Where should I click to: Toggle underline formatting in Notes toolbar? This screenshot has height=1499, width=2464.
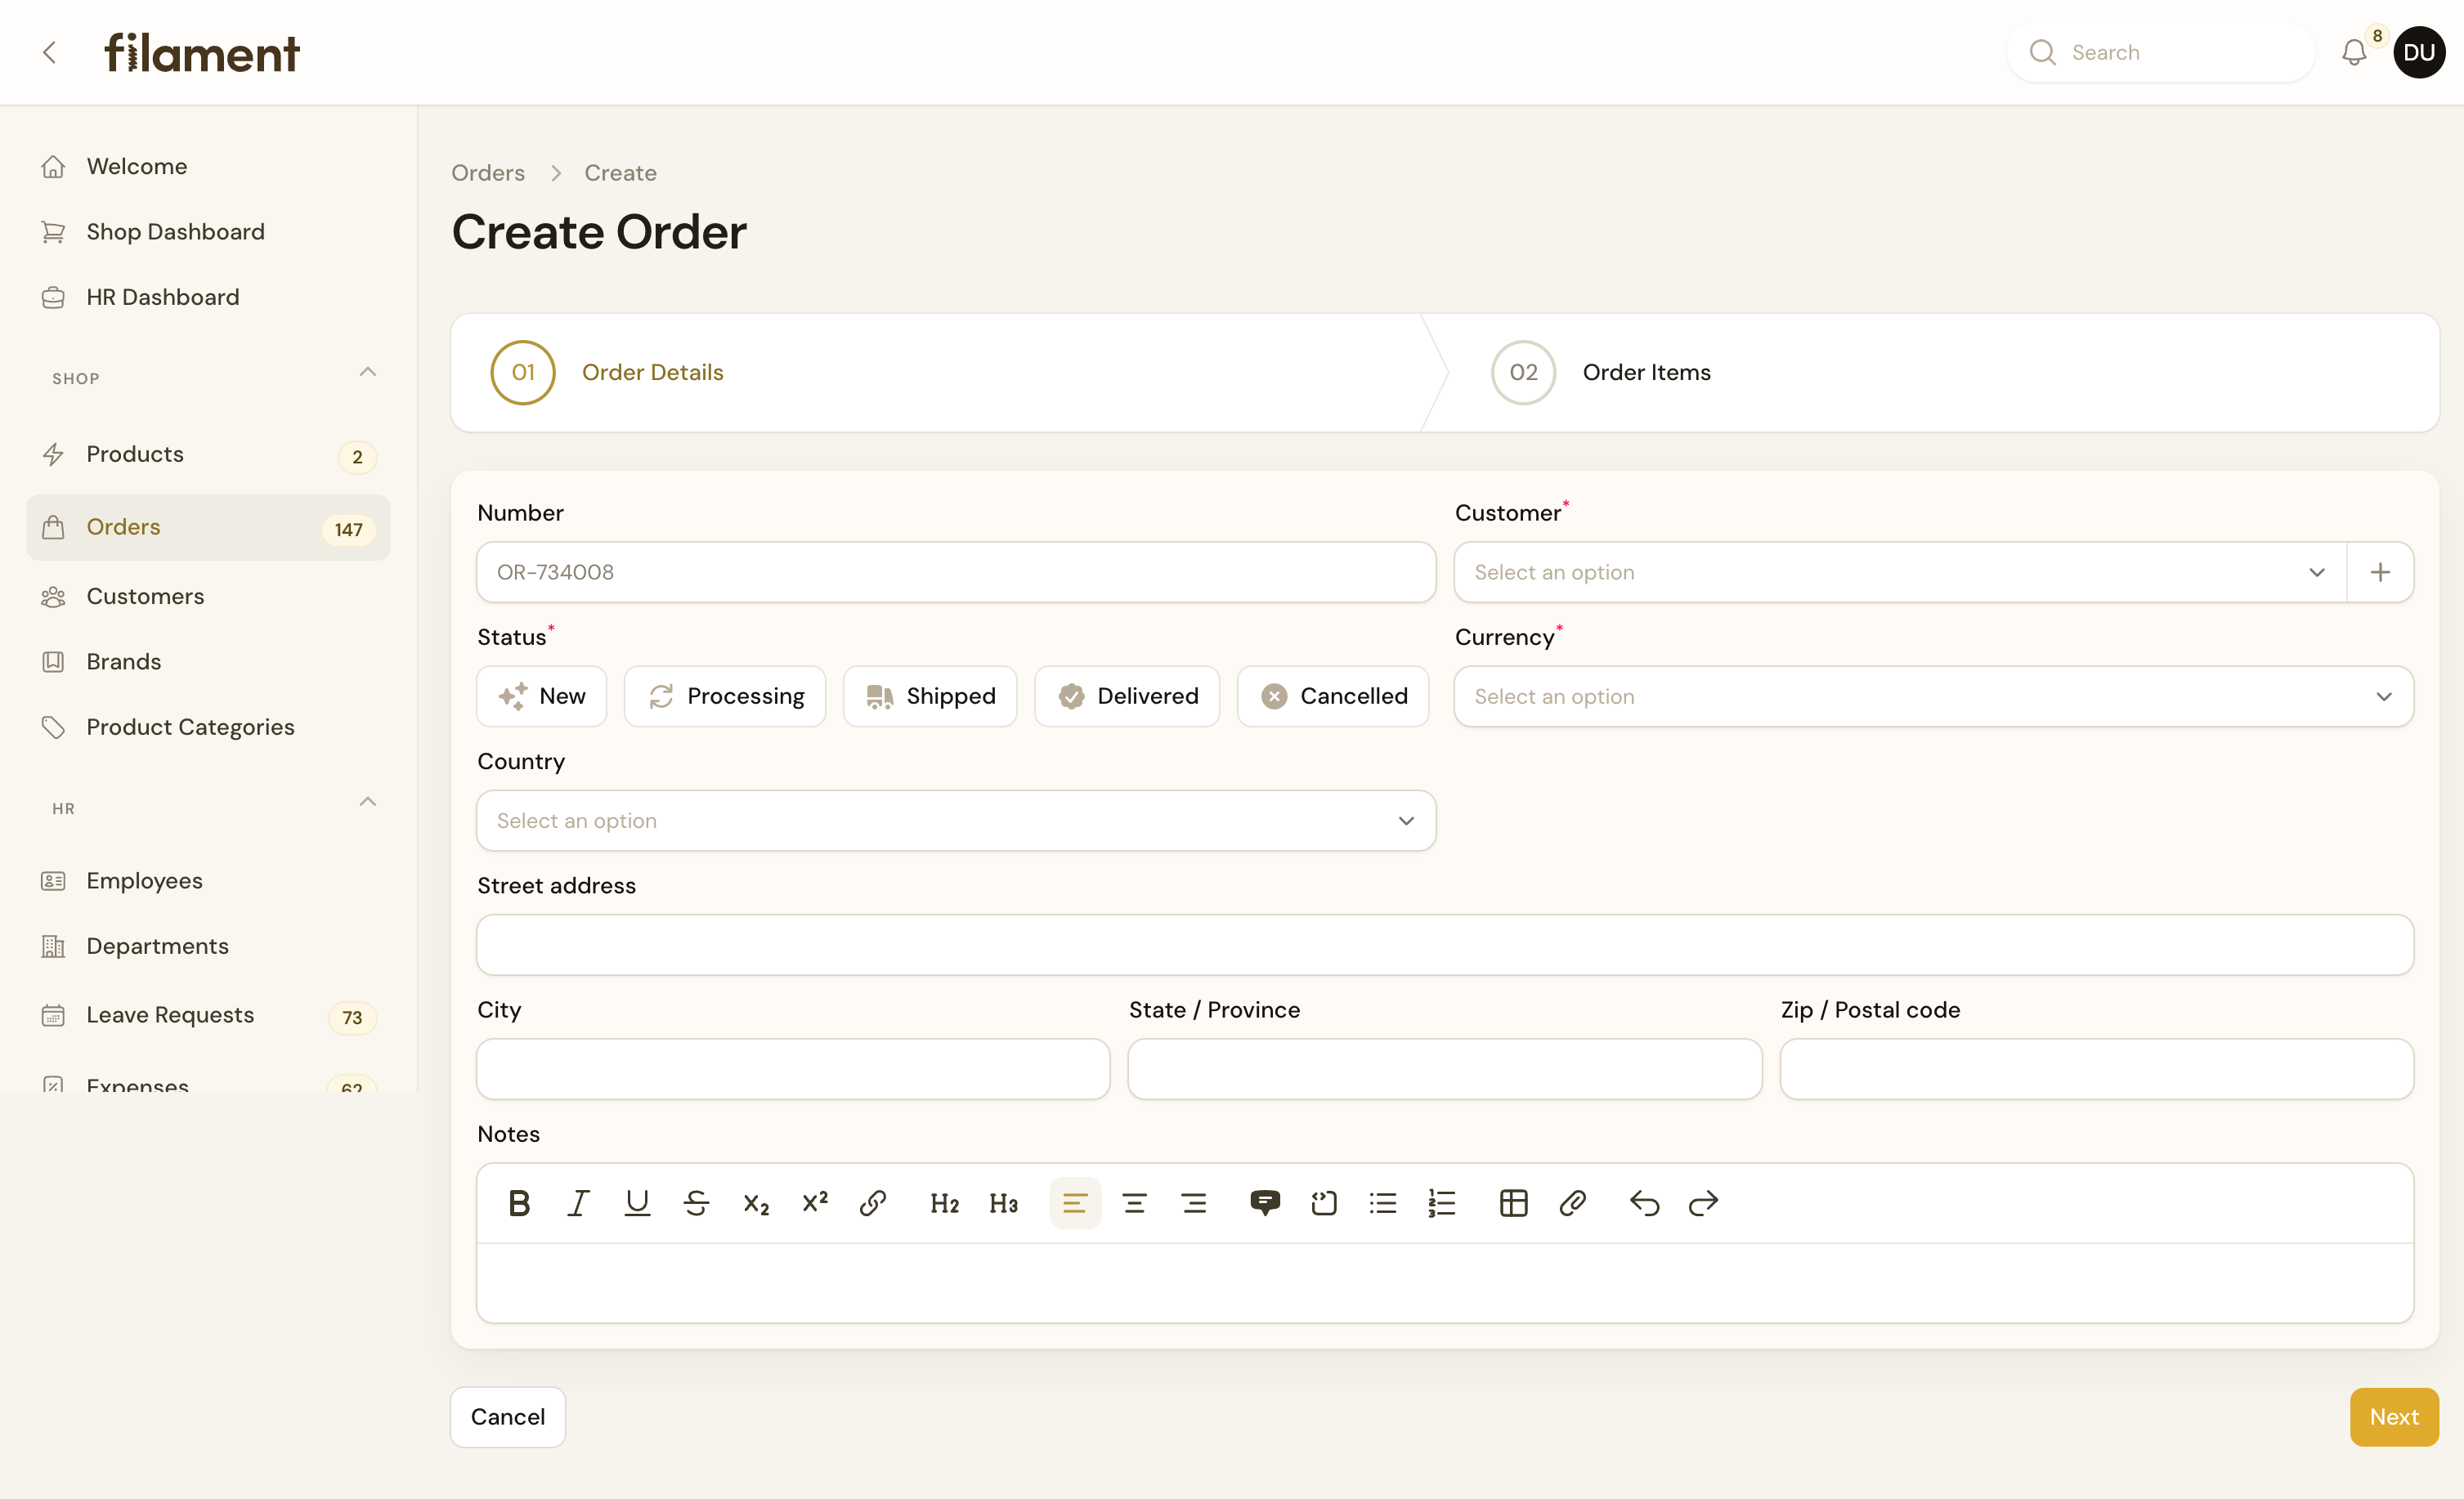[x=637, y=1203]
